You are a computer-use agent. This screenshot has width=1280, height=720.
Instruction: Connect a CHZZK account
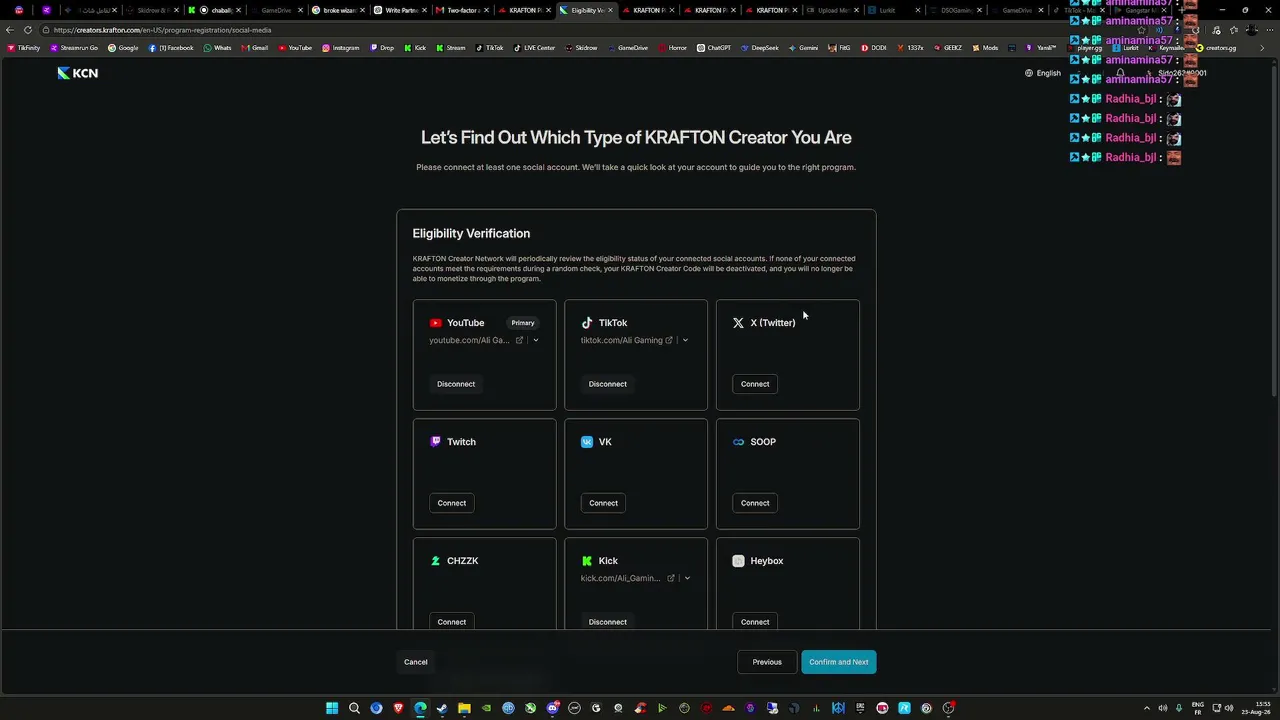click(x=452, y=622)
